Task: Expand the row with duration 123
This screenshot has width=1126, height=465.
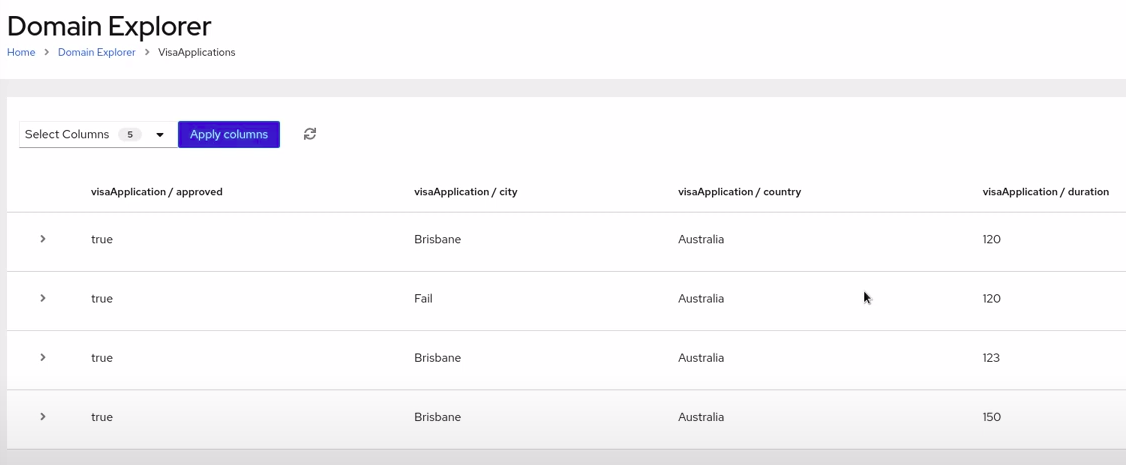Action: click(43, 357)
